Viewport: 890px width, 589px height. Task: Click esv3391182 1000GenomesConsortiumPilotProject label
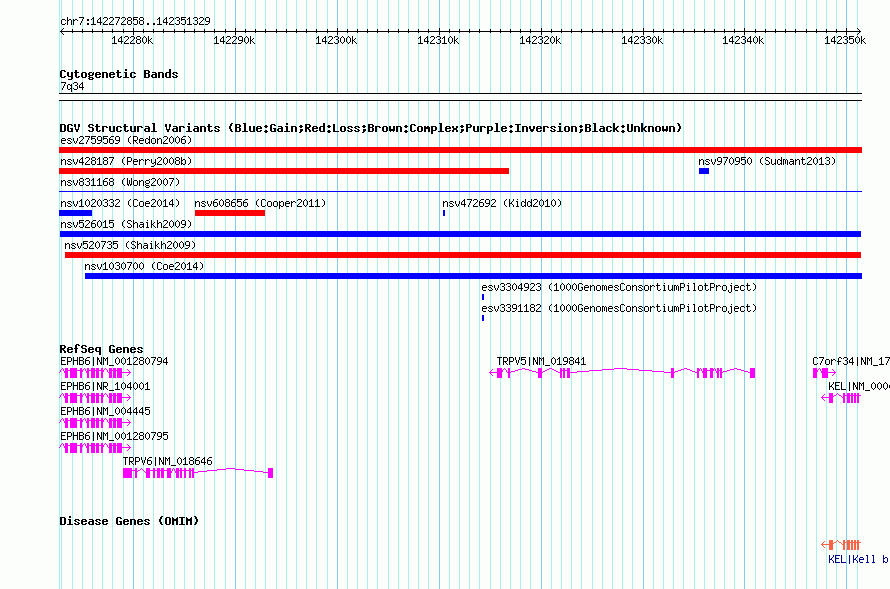(x=619, y=308)
